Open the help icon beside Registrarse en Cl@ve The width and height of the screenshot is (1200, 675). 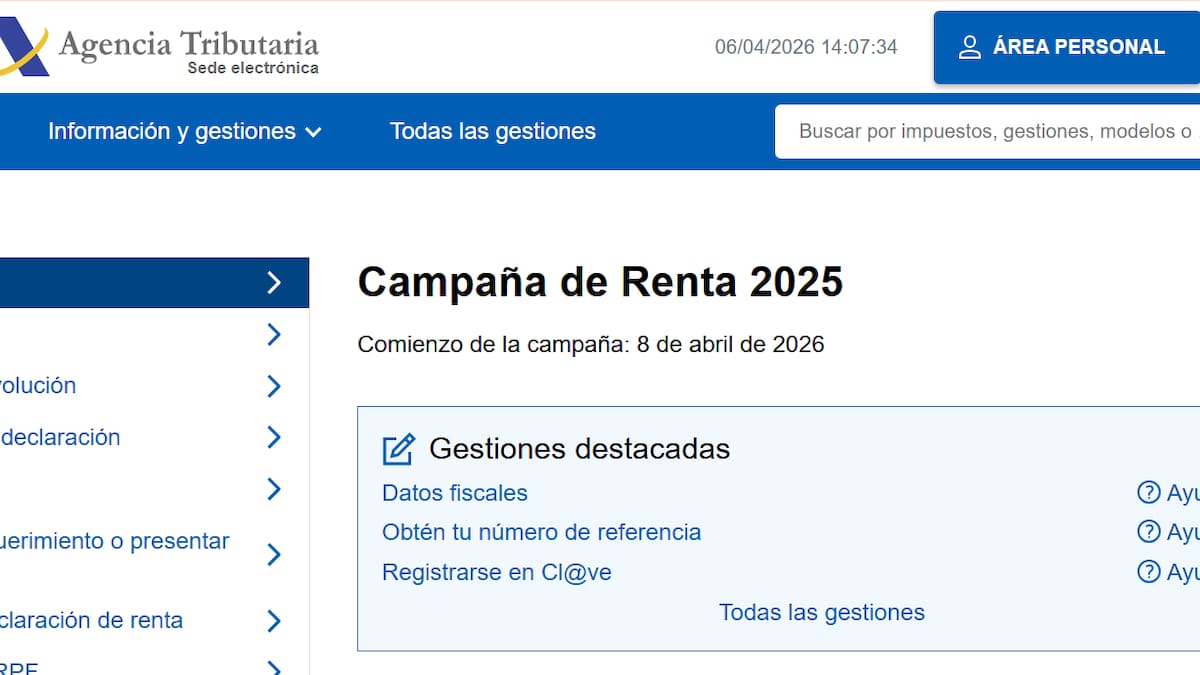point(1146,572)
